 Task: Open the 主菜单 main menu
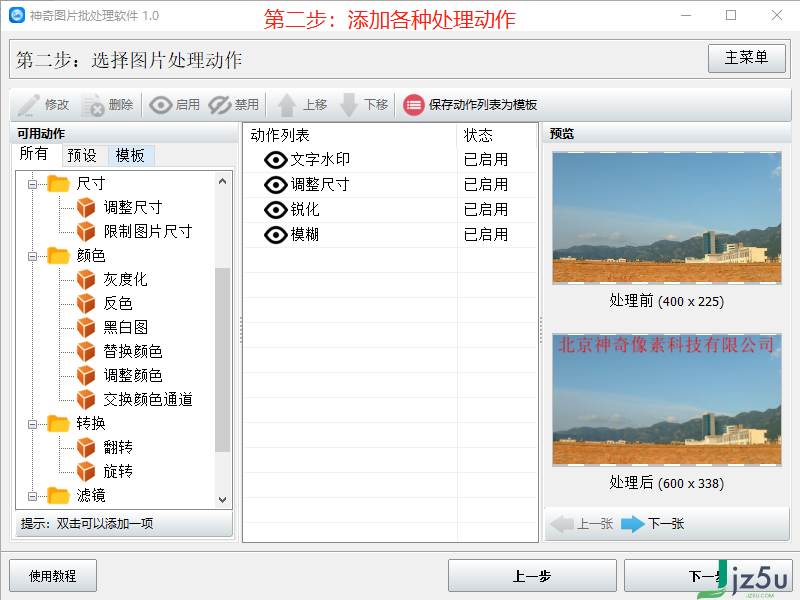tap(746, 59)
